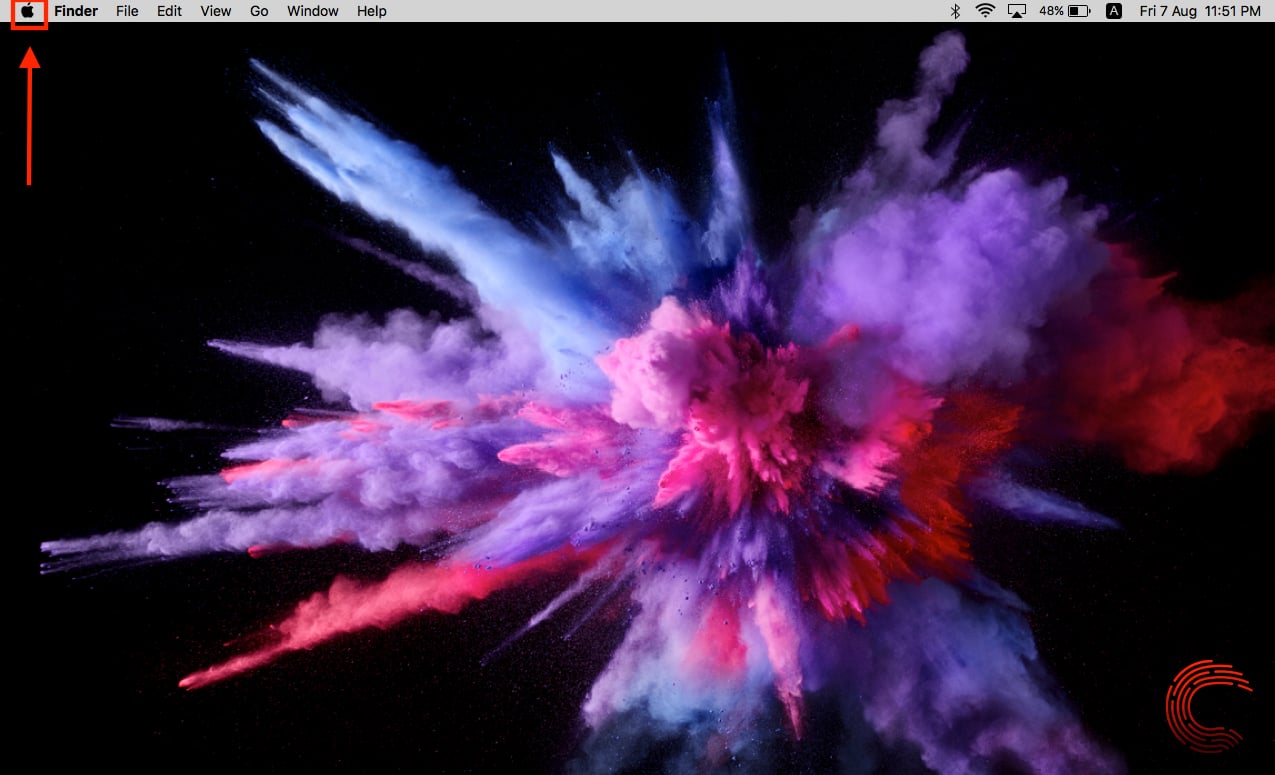Click the AirPlay display icon
This screenshot has width=1275, height=775.
coord(1018,11)
